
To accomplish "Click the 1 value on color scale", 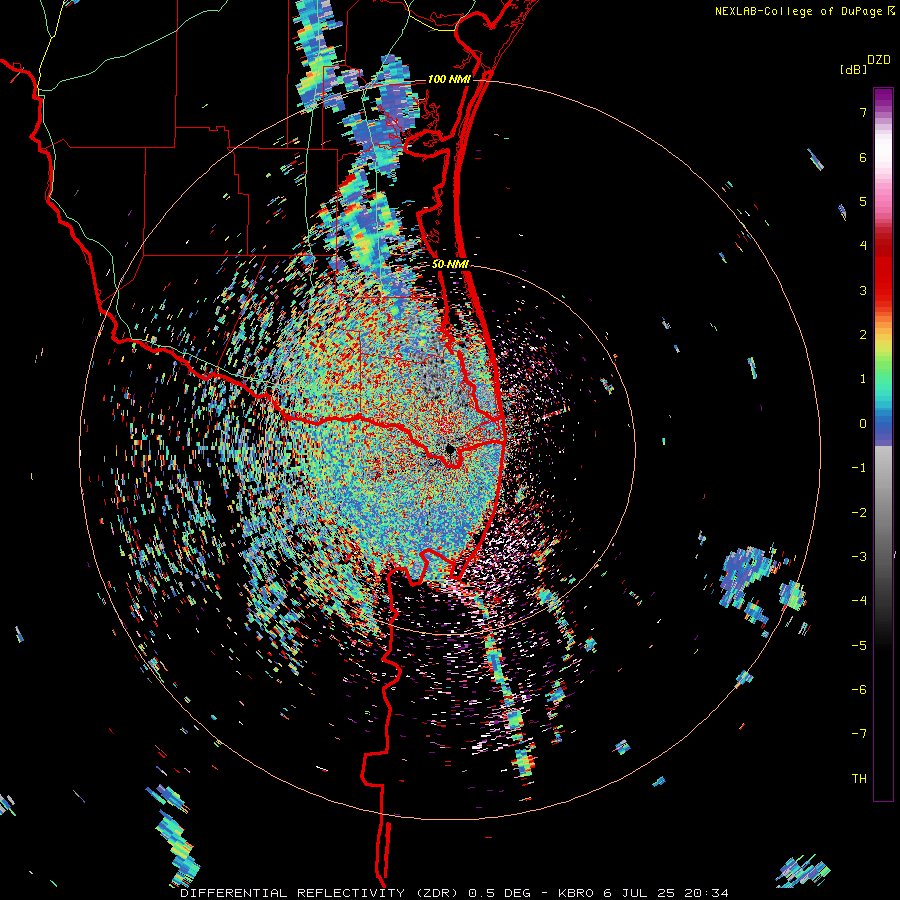I will coord(863,379).
